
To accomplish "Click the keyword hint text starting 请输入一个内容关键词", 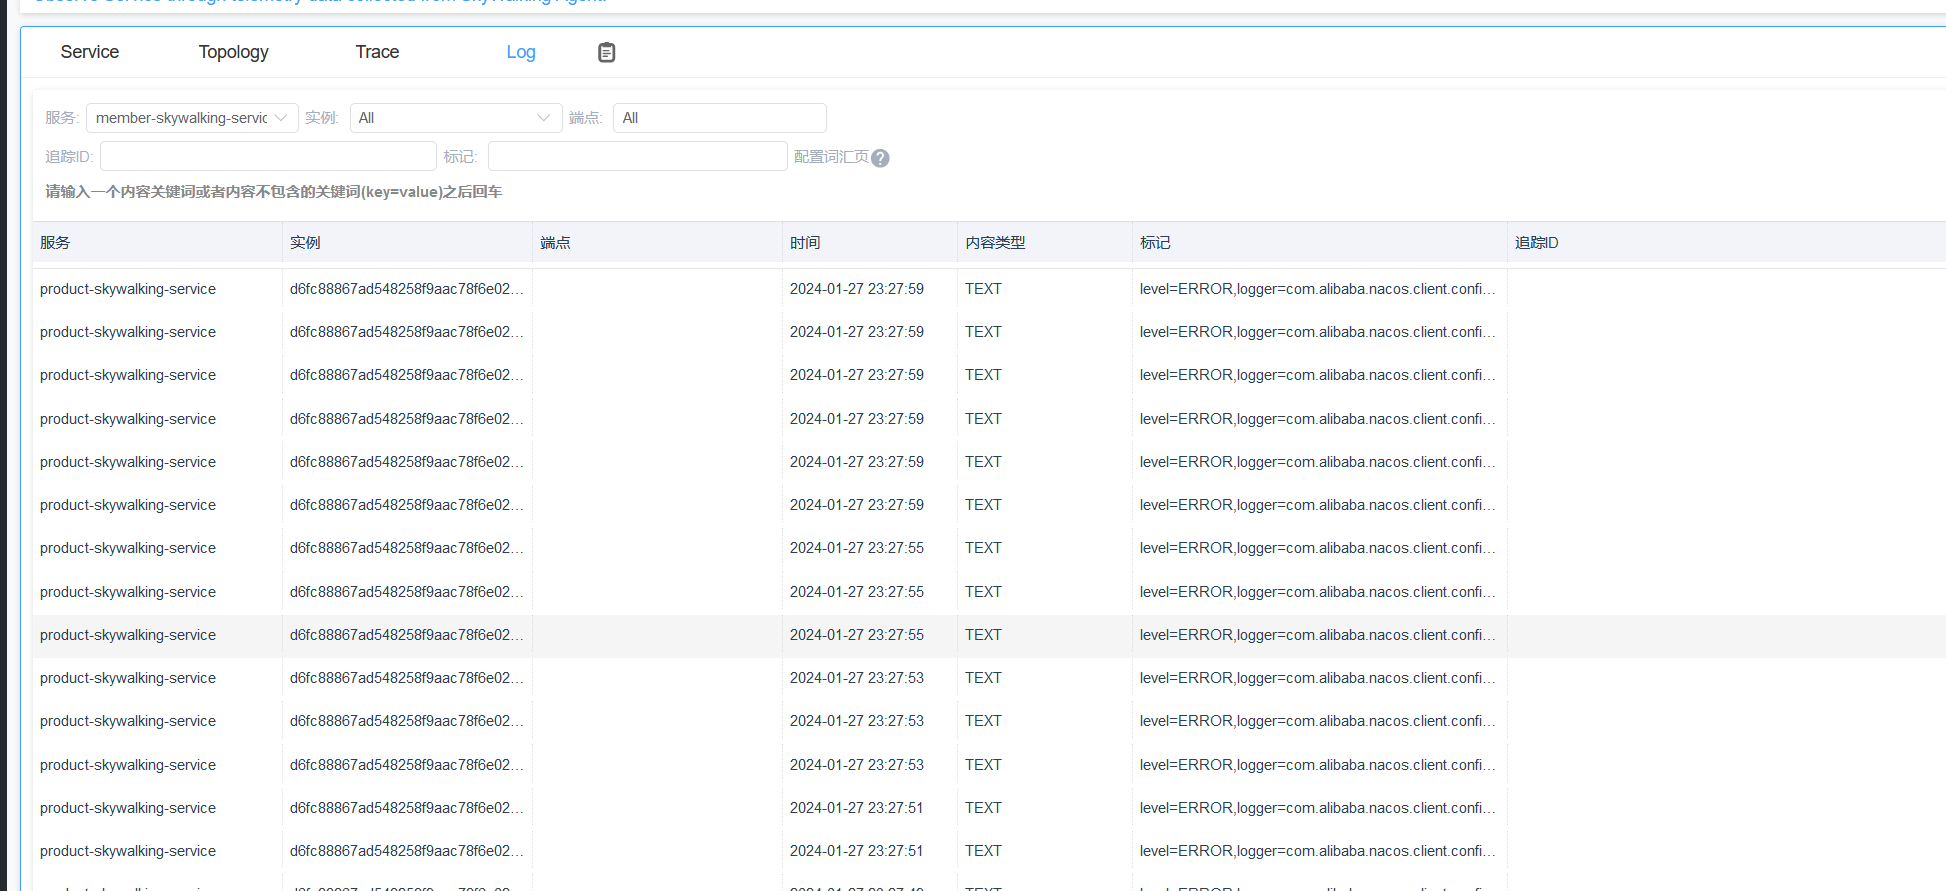I will tap(274, 192).
